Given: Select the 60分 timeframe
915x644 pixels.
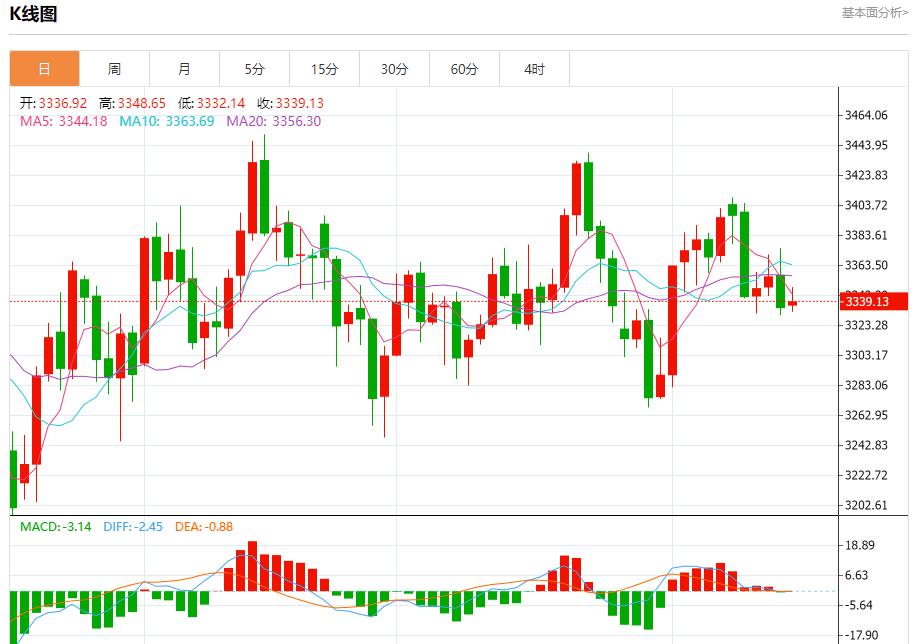Looking at the screenshot, I should (x=464, y=68).
